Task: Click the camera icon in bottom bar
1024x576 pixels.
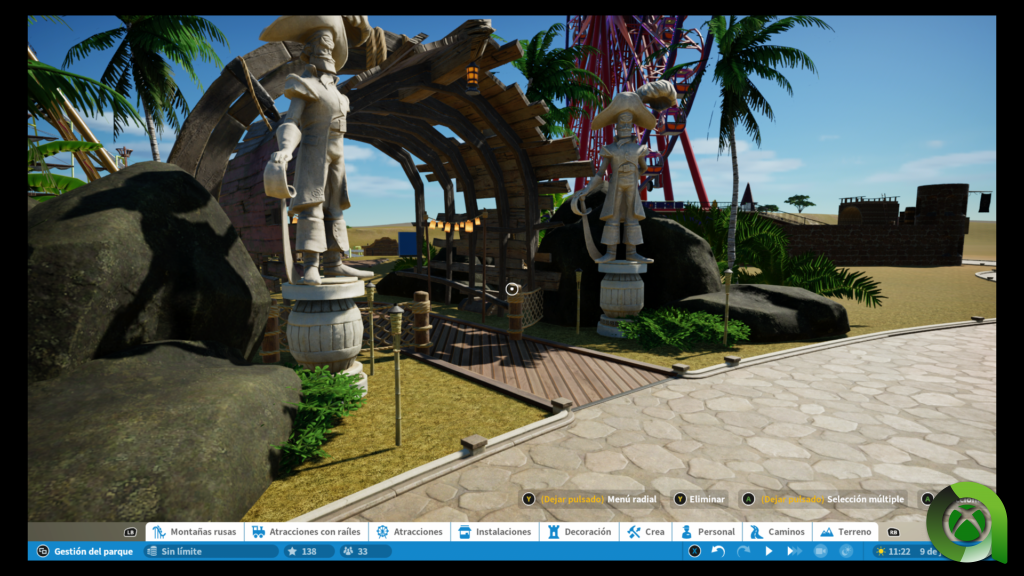Action: click(x=821, y=551)
